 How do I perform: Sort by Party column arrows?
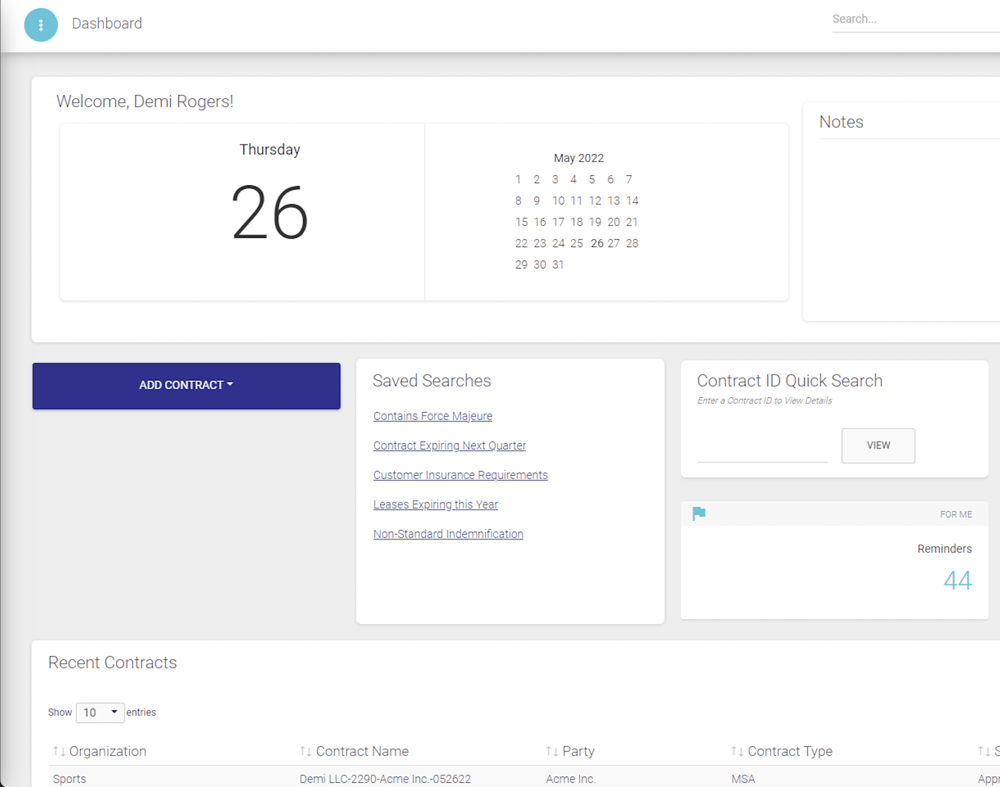(552, 751)
